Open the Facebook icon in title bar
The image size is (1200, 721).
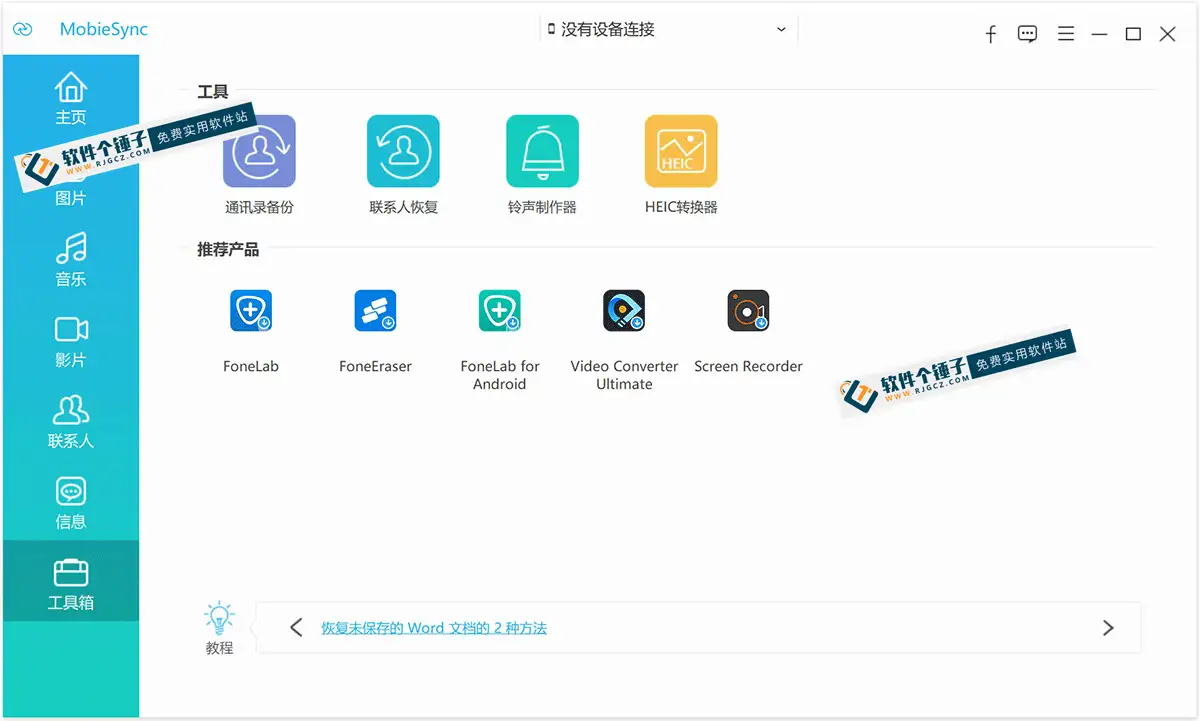(x=991, y=34)
